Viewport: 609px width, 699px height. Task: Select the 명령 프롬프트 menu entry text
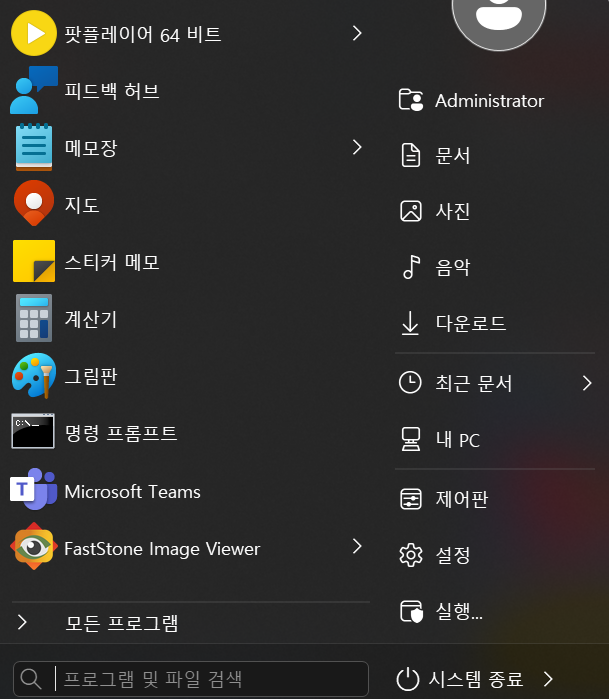pyautogui.click(x=121, y=433)
